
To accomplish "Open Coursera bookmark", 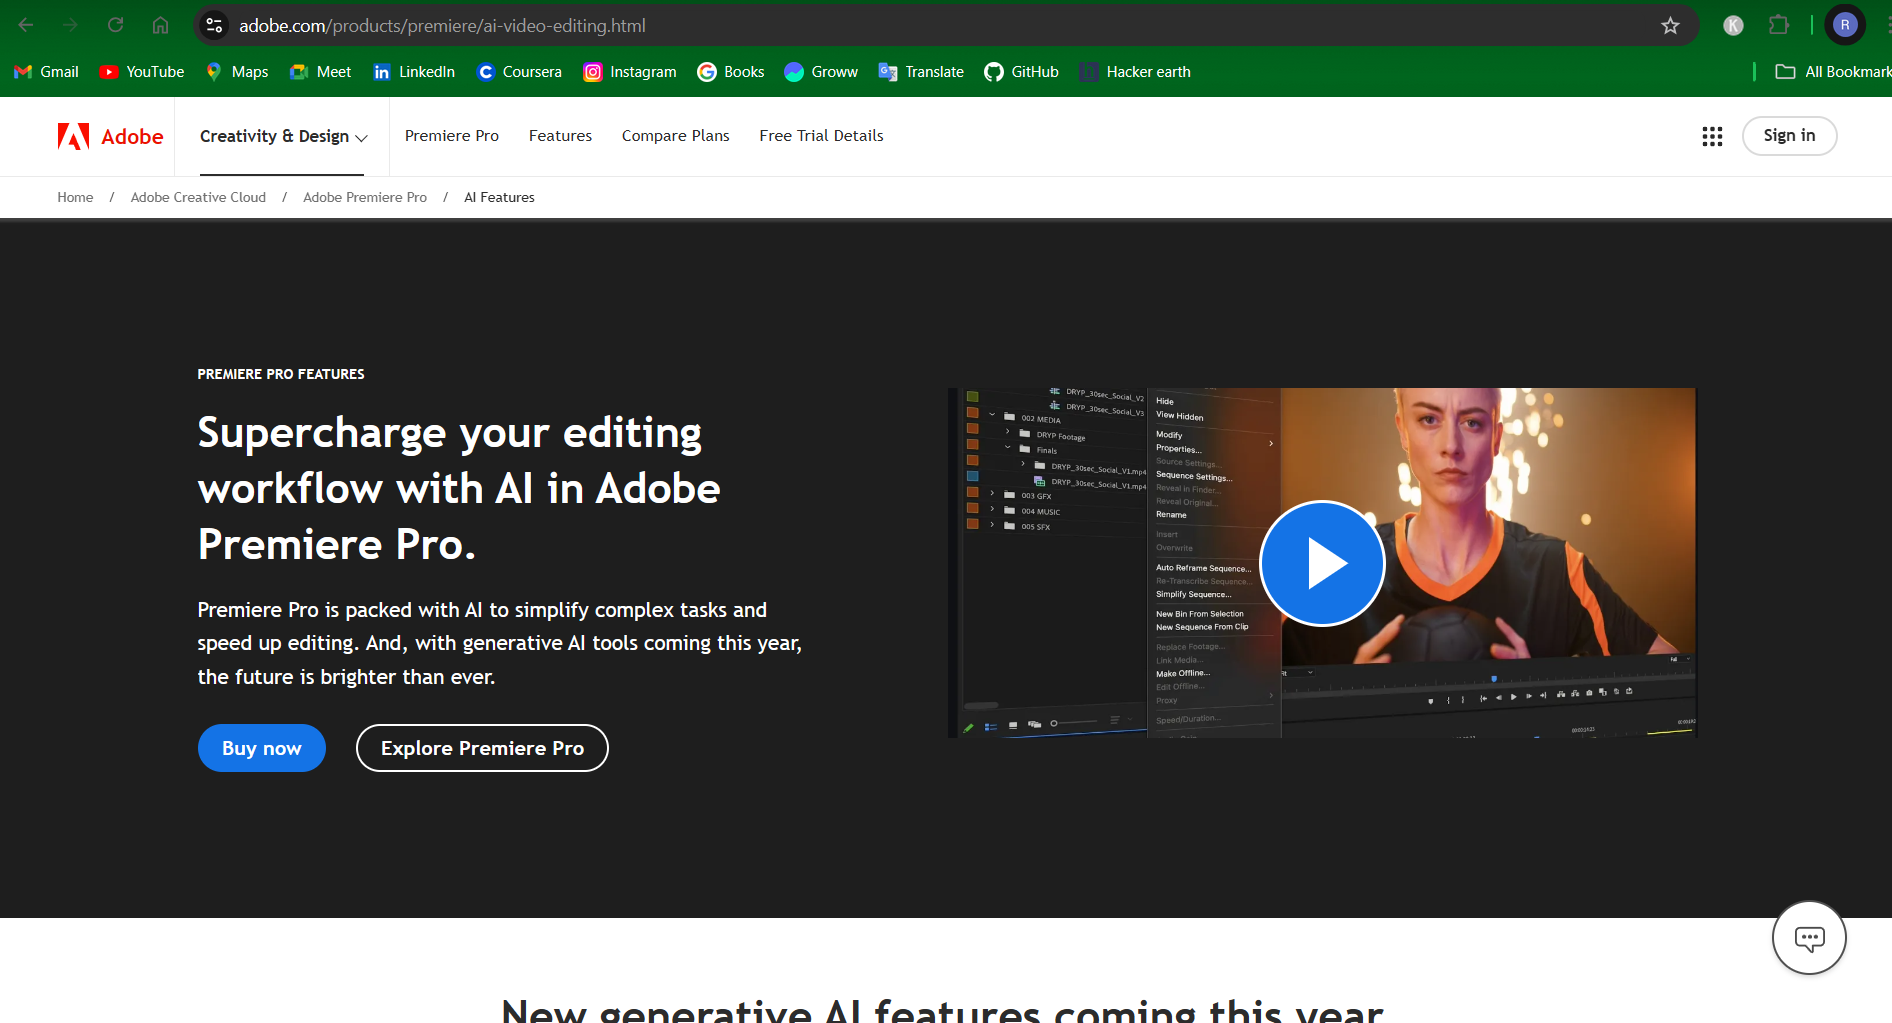I will [520, 72].
